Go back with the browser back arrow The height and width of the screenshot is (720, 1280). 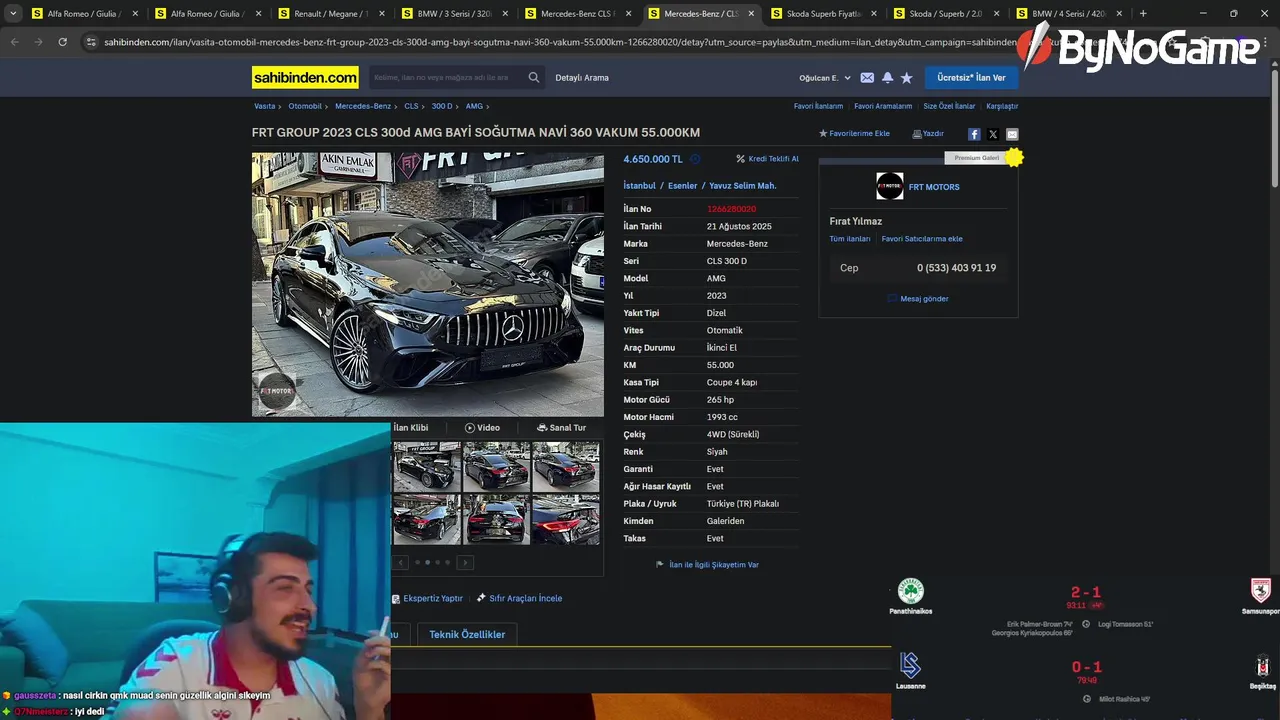(14, 42)
